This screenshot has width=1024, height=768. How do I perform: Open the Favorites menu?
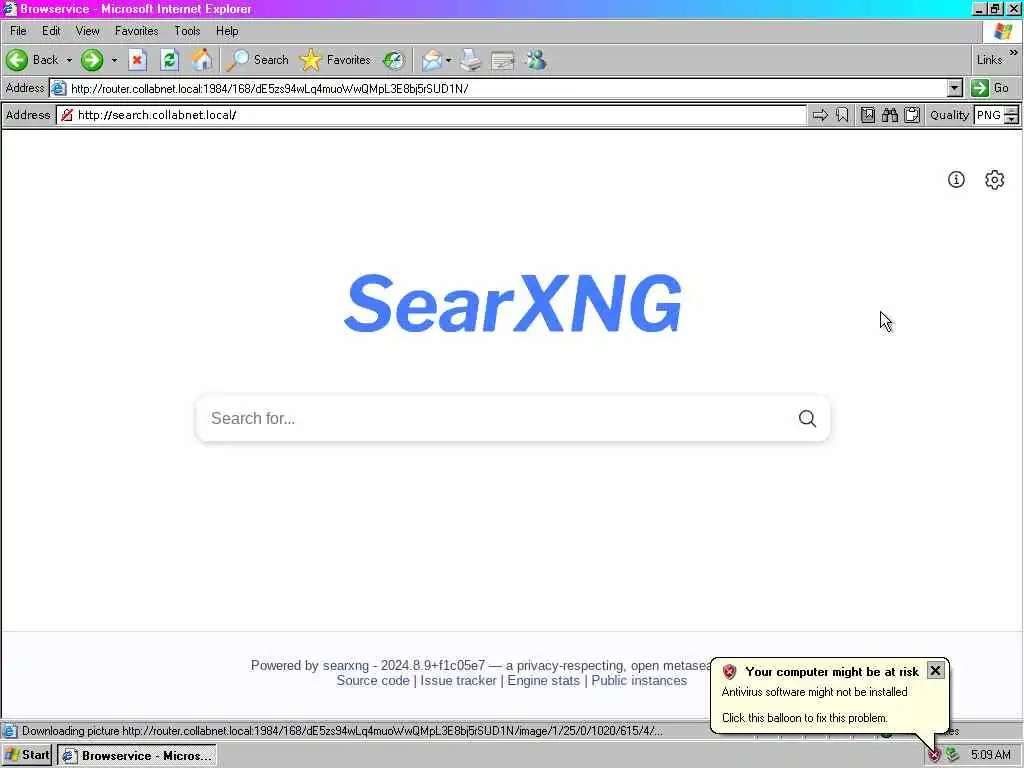pos(136,31)
